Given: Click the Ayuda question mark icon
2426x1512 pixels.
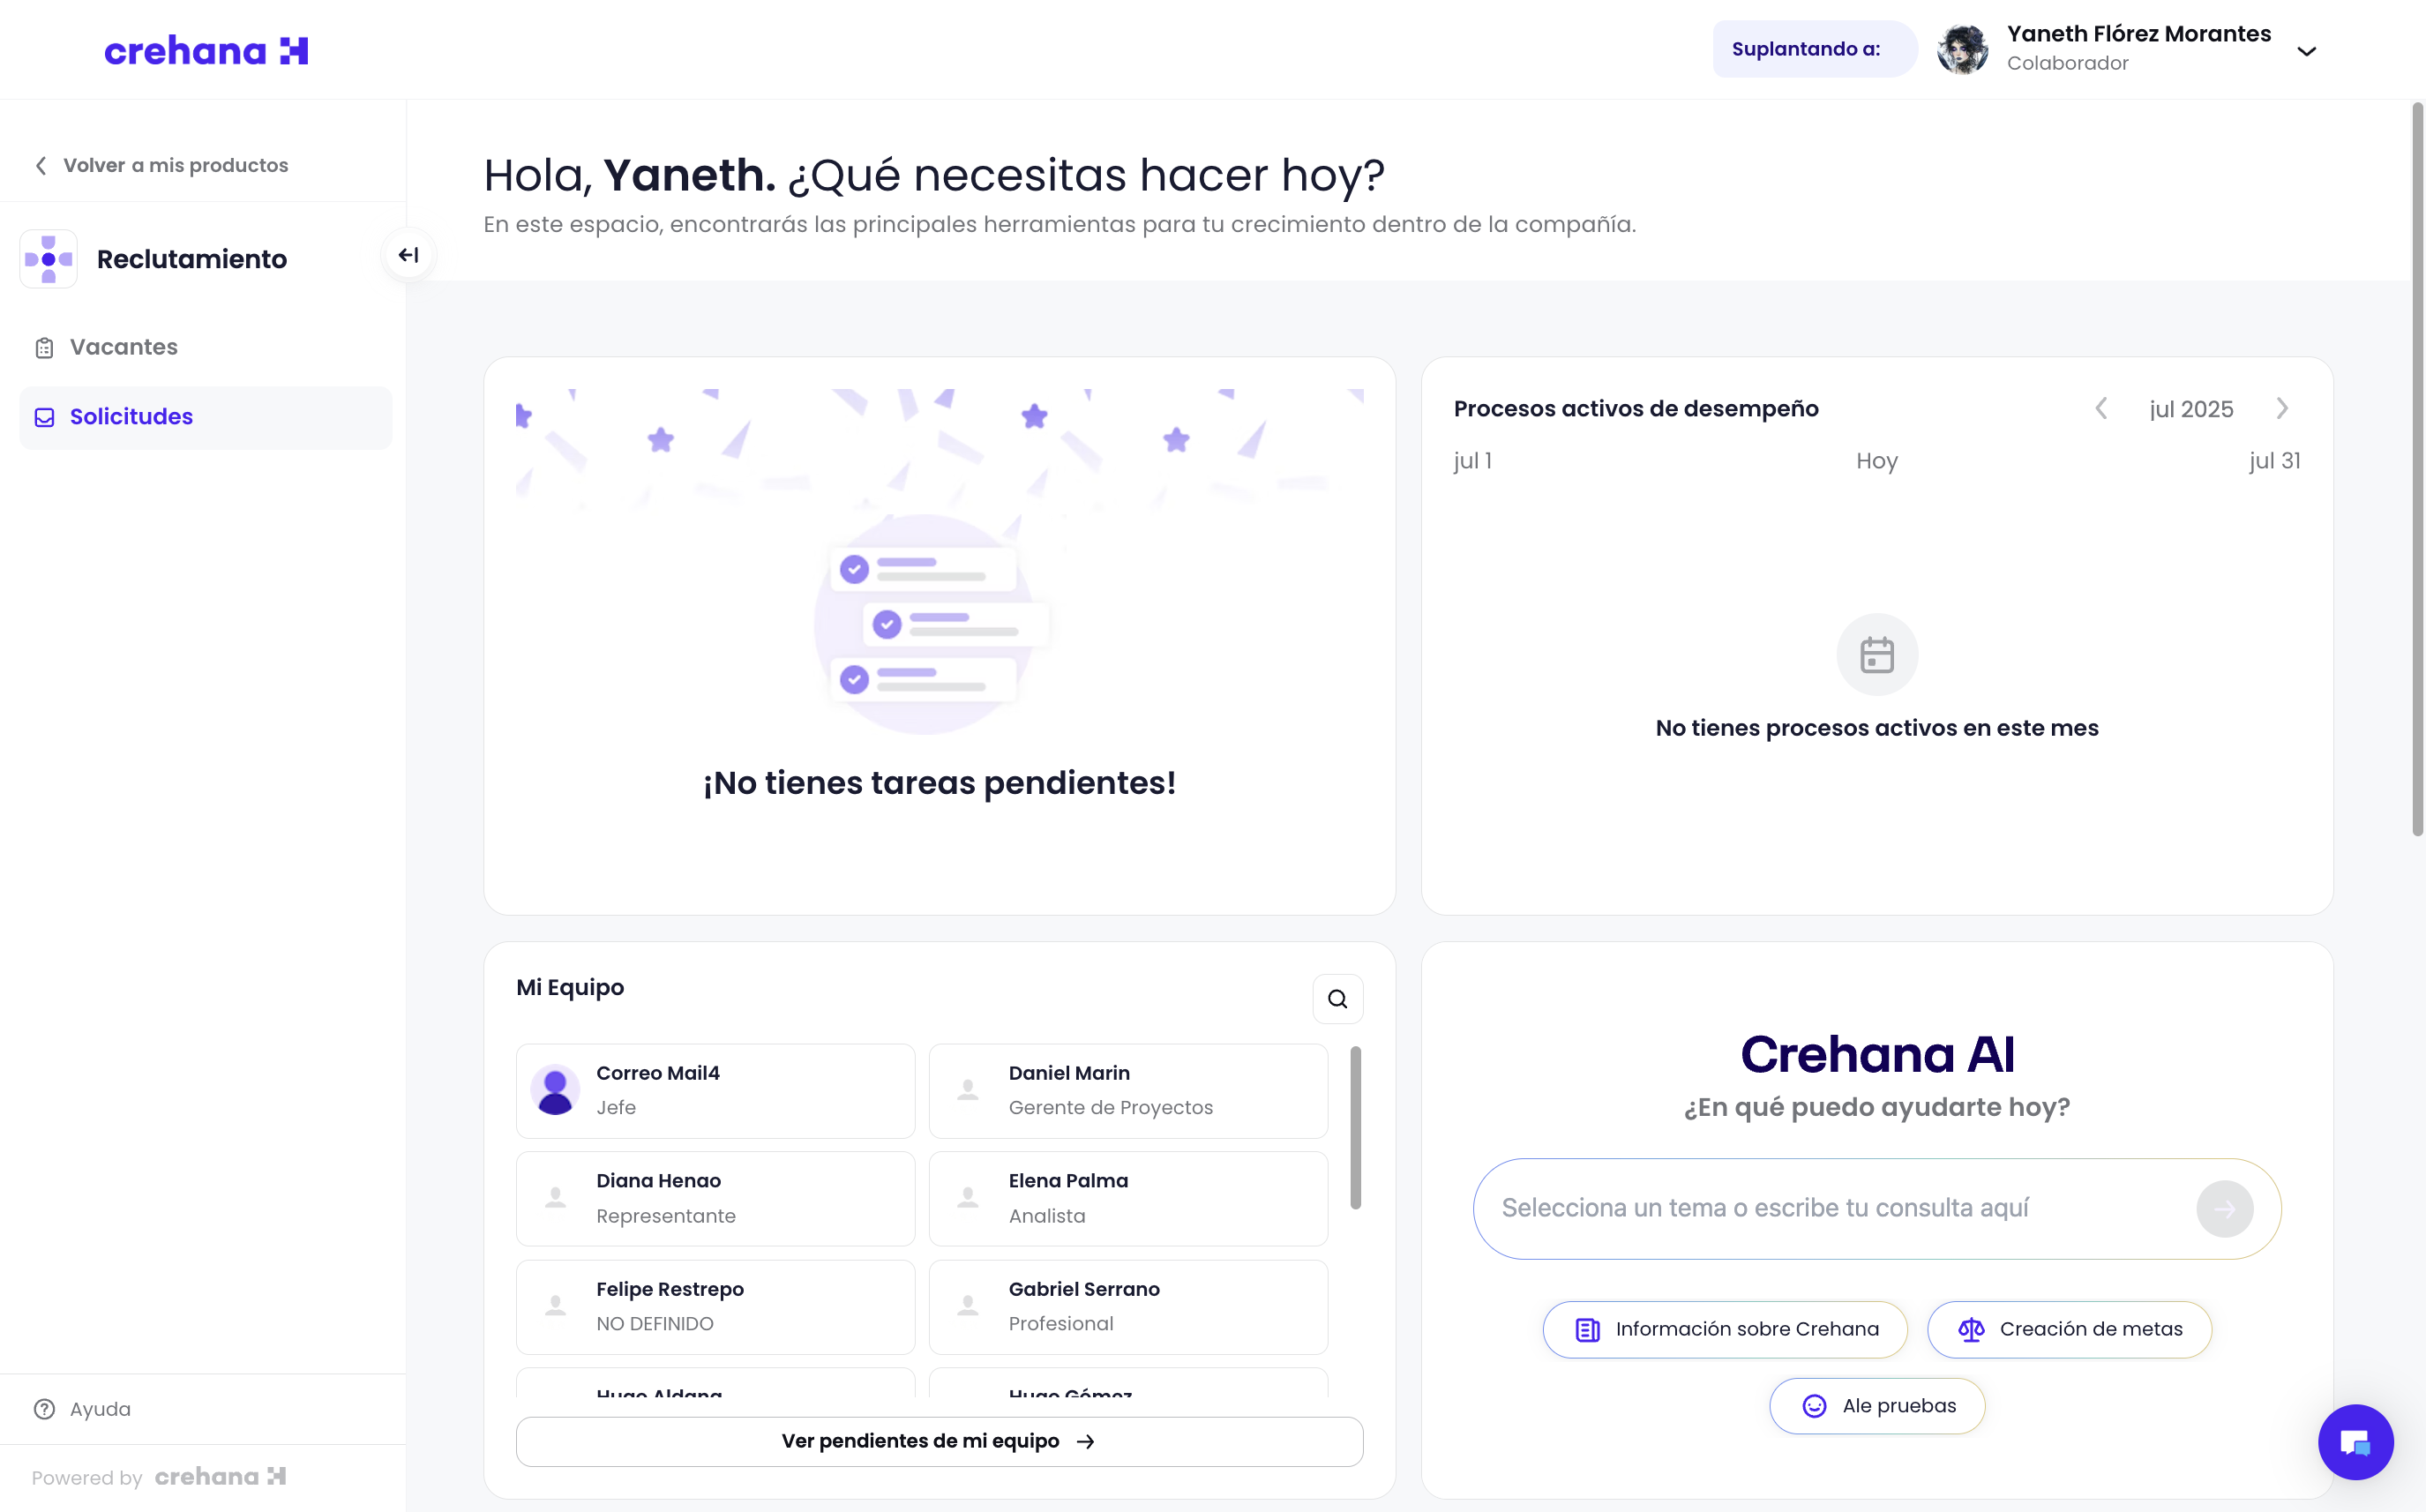Looking at the screenshot, I should tap(44, 1409).
